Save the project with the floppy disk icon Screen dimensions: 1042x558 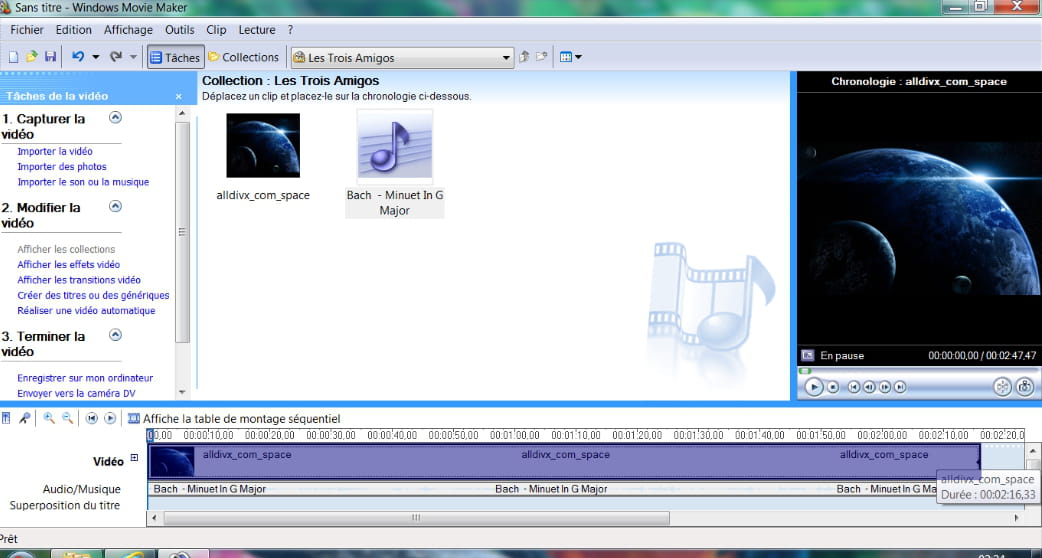(x=50, y=57)
